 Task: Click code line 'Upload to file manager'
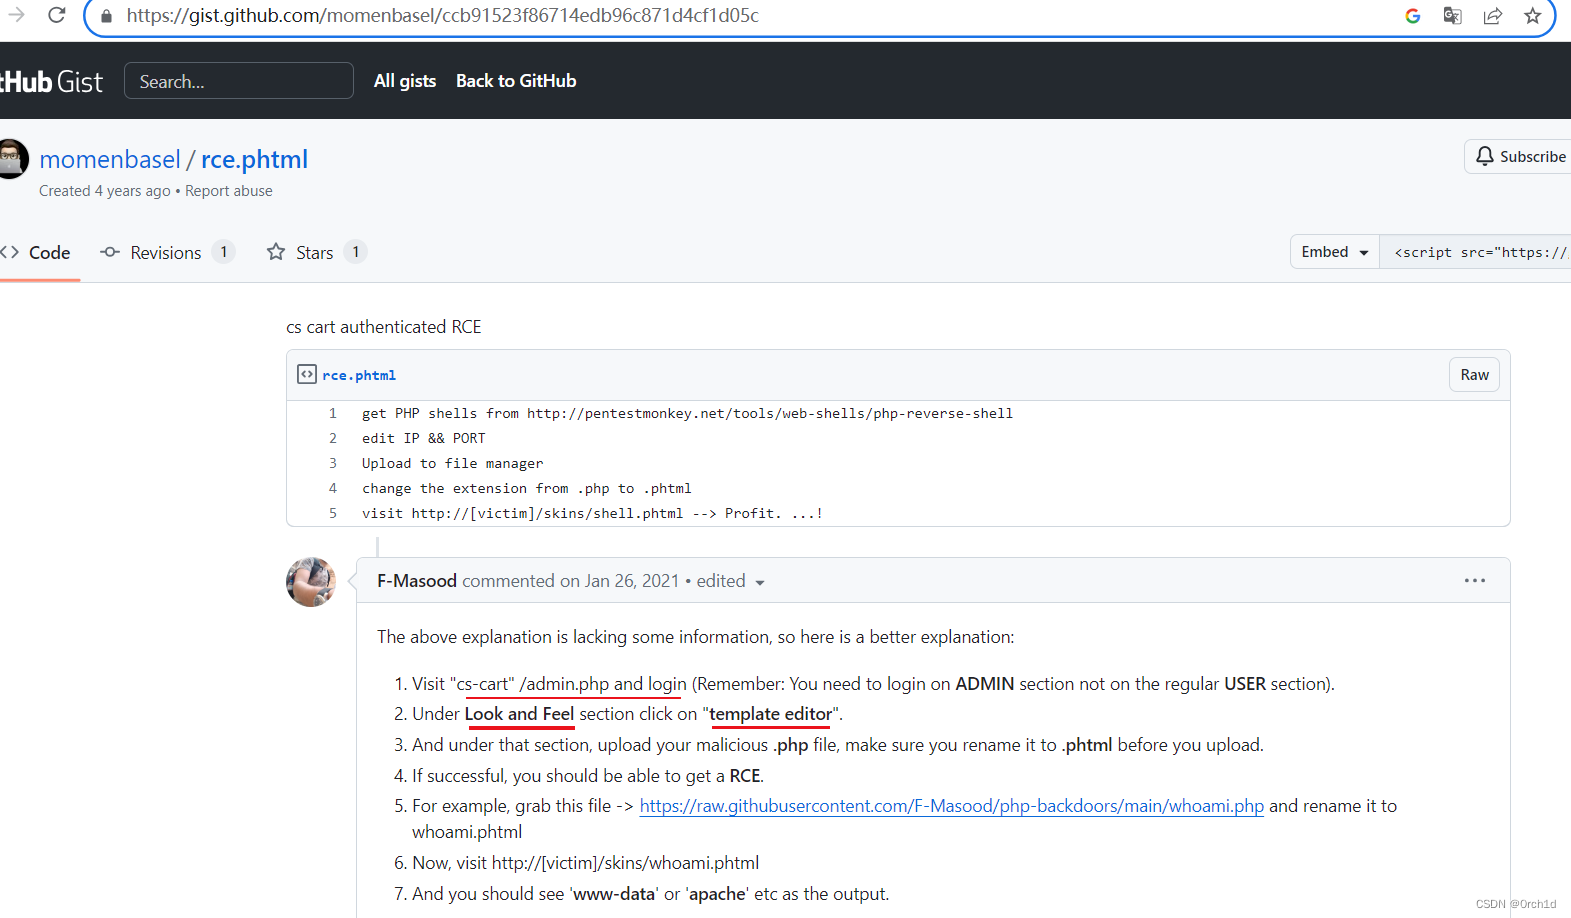click(453, 463)
